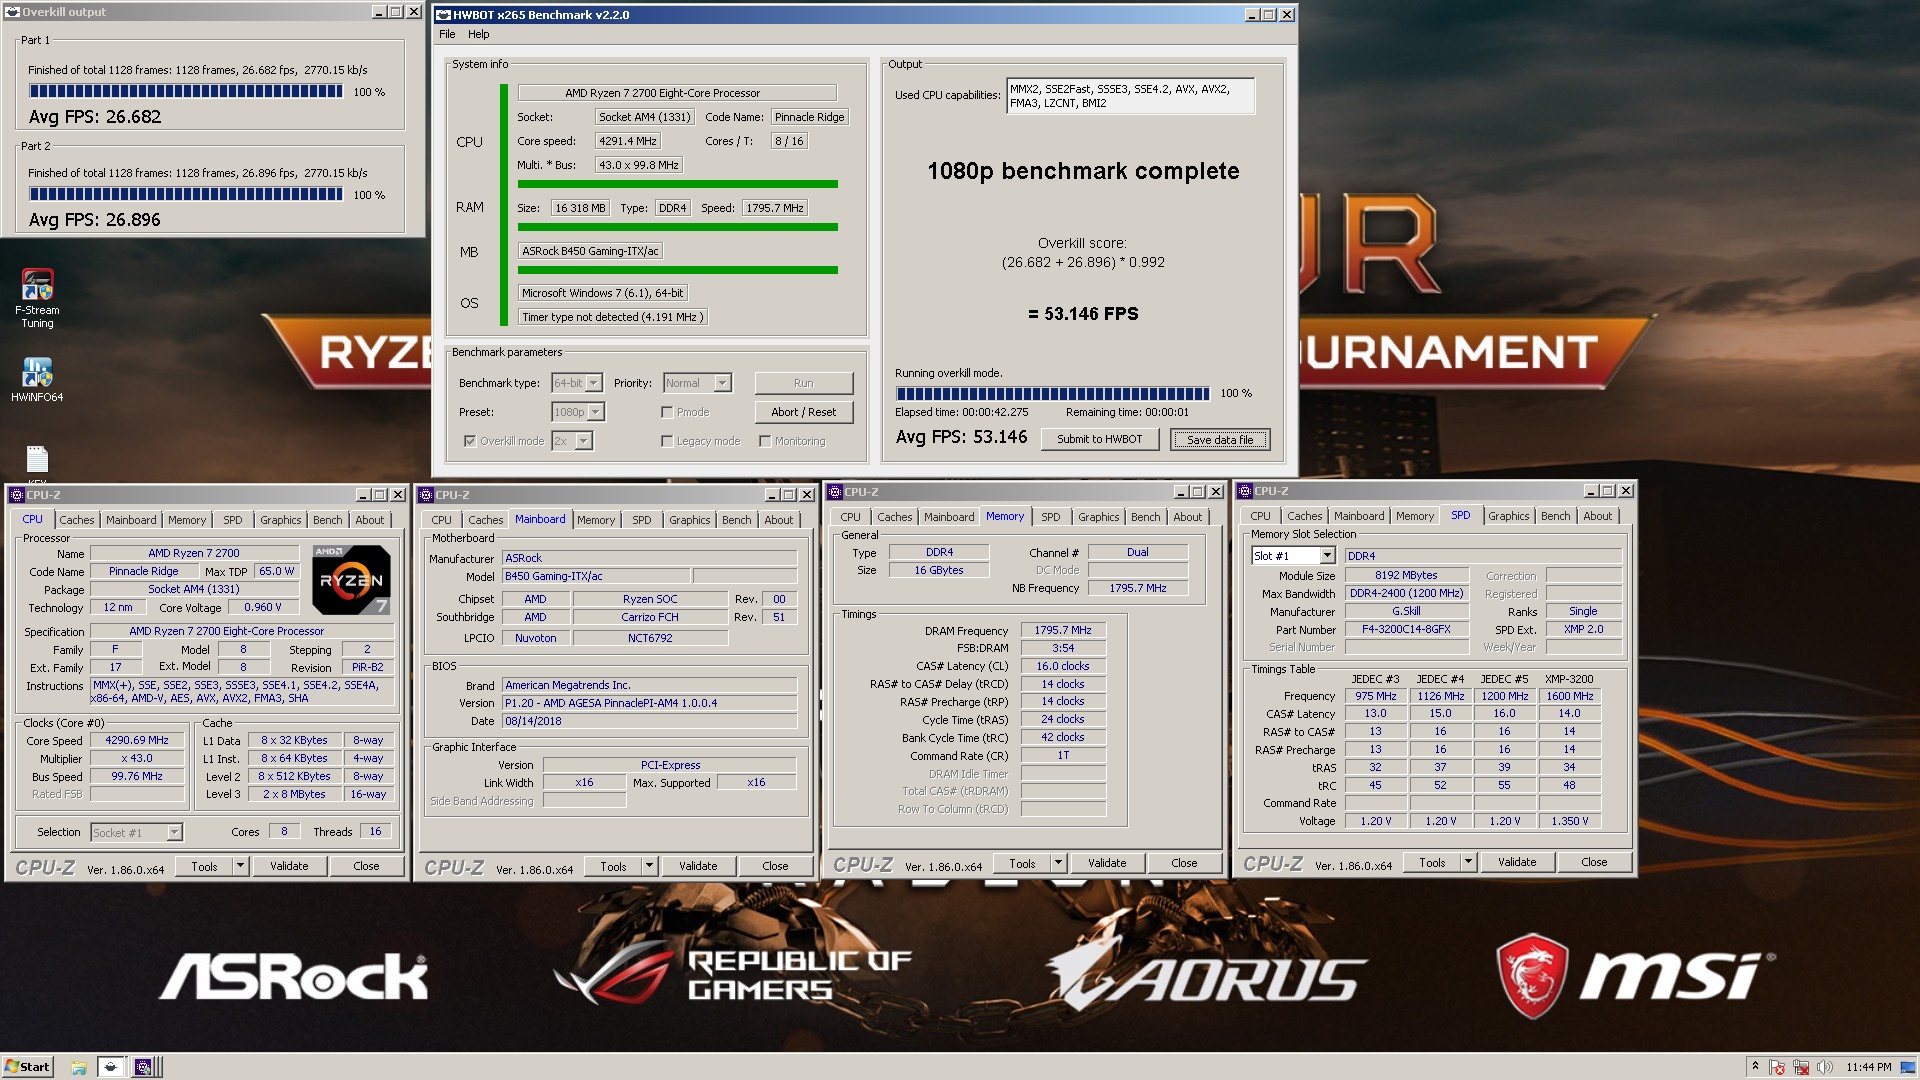Click Validate in CPU-Z Memory window
Image resolution: width=1920 pixels, height=1080 pixels.
click(x=1106, y=863)
